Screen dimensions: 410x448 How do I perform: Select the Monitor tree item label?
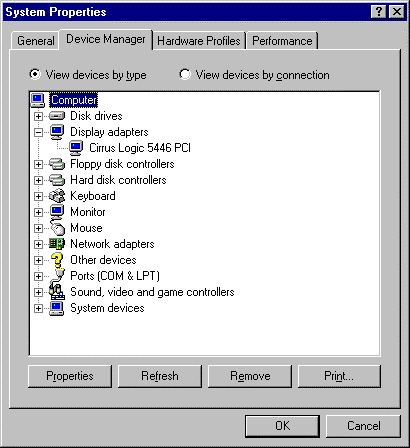88,212
